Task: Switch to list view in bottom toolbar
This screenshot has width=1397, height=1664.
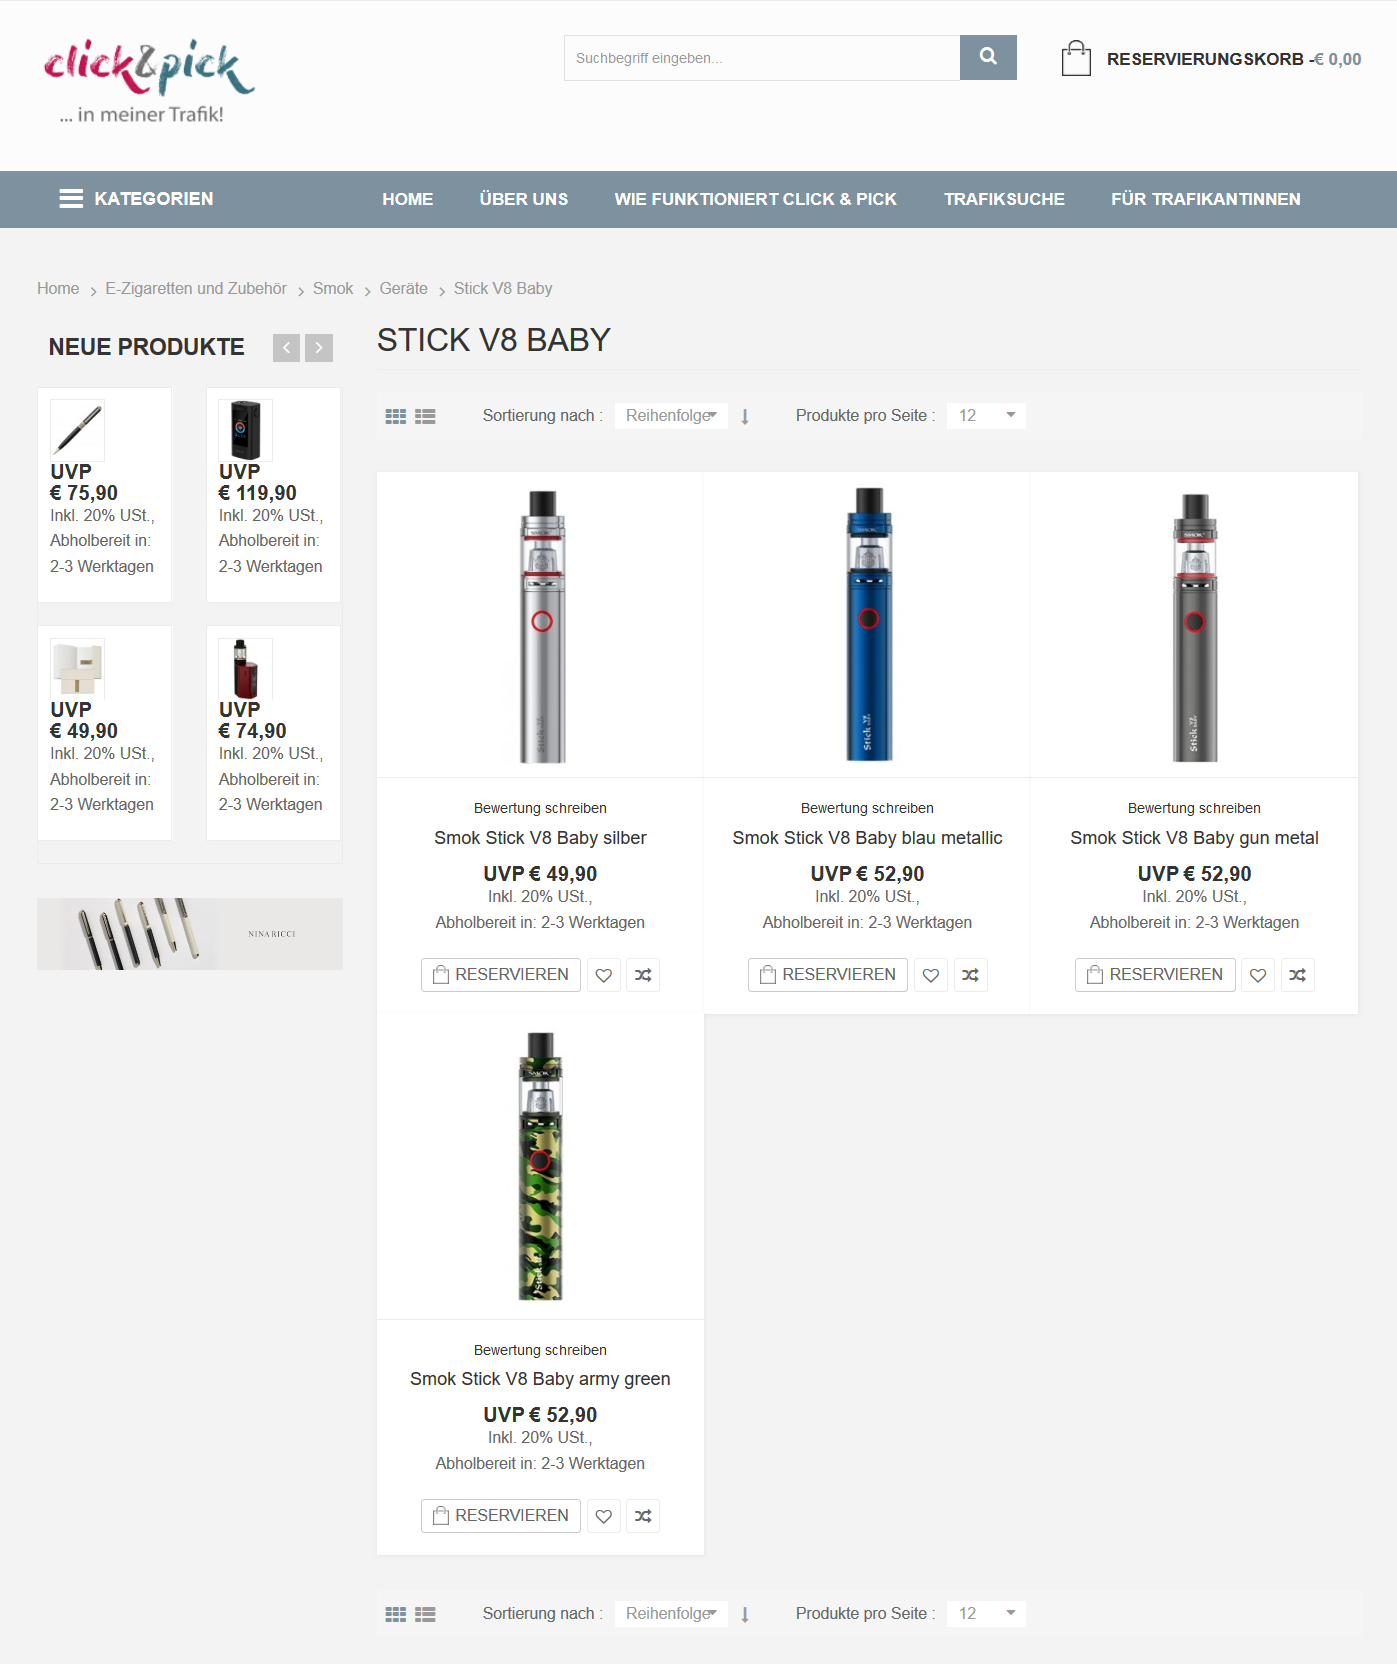Action: (425, 1614)
